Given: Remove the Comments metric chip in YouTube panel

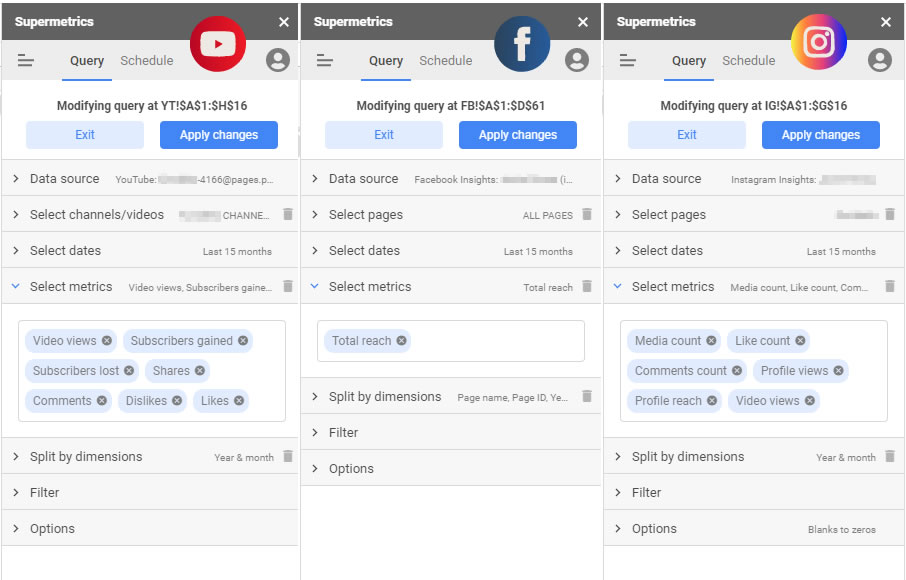Looking at the screenshot, I should tap(102, 401).
